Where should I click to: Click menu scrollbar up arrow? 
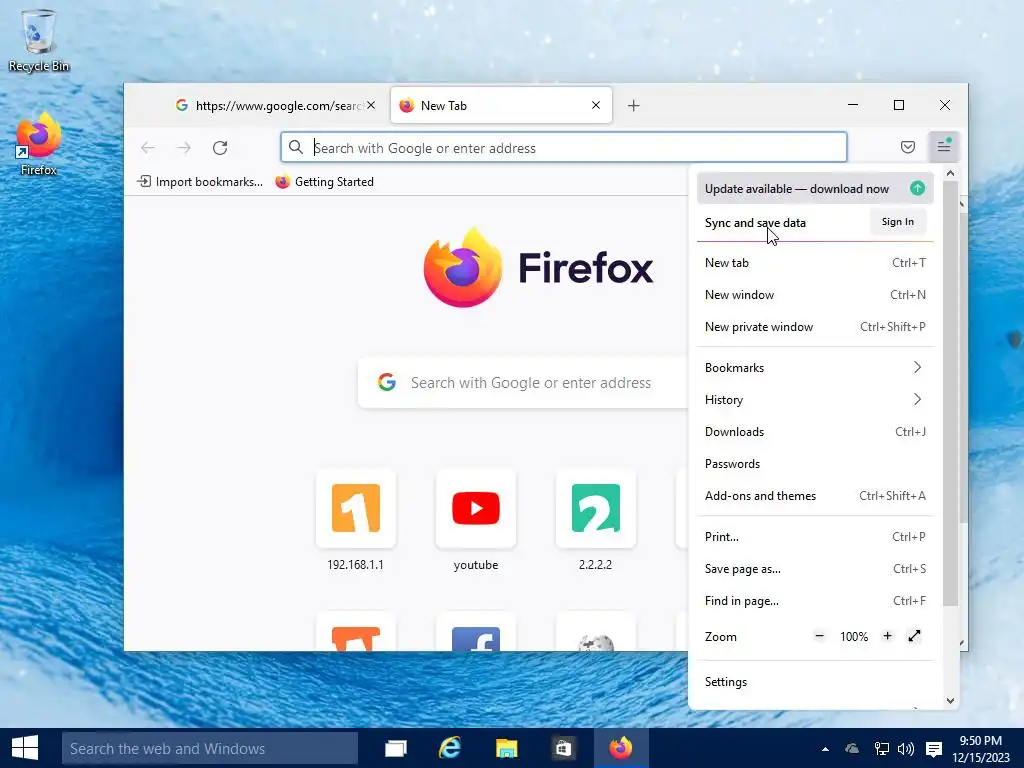(950, 174)
